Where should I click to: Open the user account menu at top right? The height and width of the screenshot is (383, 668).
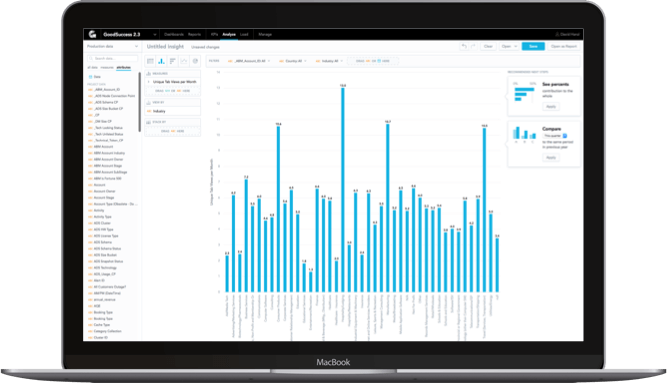[567, 35]
